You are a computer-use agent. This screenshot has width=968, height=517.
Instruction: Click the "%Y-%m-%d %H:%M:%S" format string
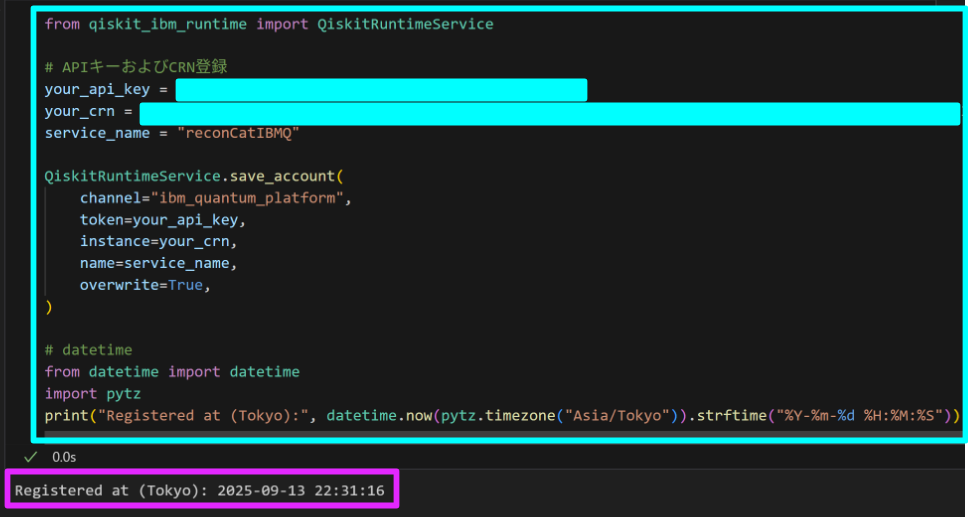(861, 416)
